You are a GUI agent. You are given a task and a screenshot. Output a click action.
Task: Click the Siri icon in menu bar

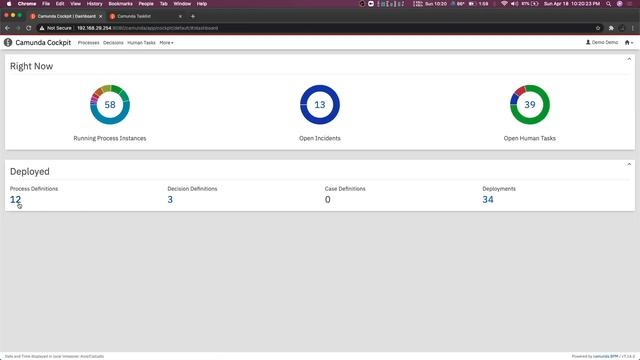click(x=620, y=4)
